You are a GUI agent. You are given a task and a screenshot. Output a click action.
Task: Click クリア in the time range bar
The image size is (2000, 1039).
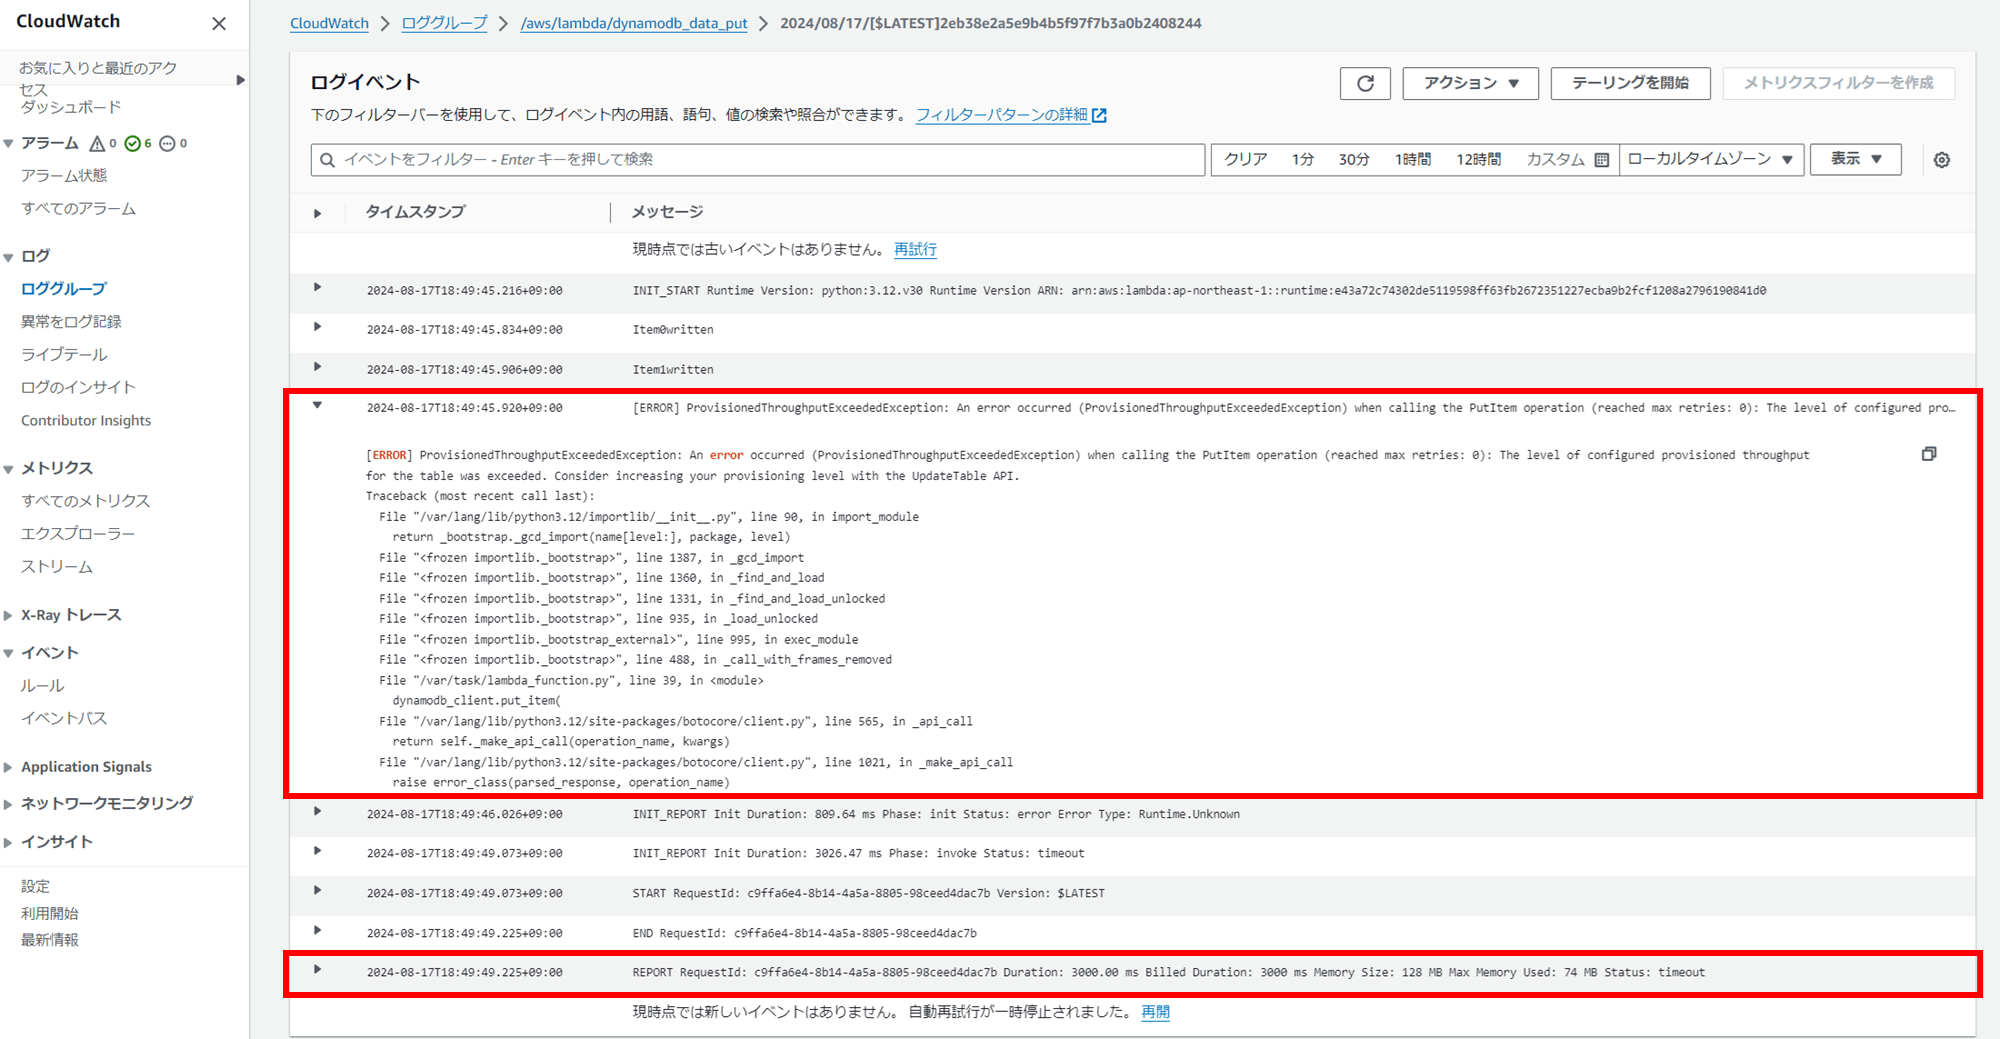coord(1246,160)
